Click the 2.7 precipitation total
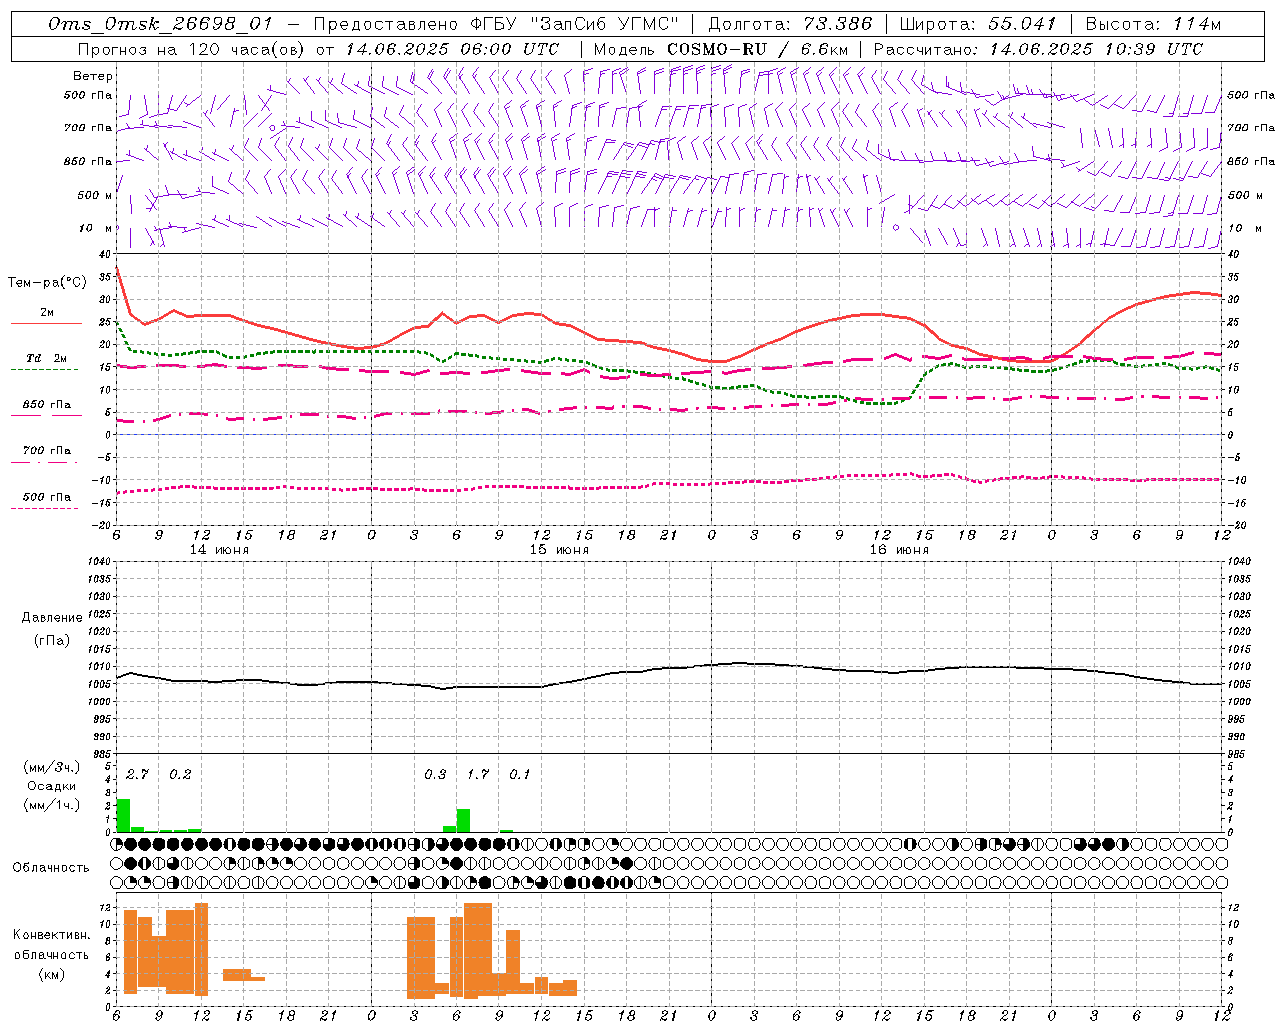This screenshot has height=1024, width=1280. coord(137,774)
